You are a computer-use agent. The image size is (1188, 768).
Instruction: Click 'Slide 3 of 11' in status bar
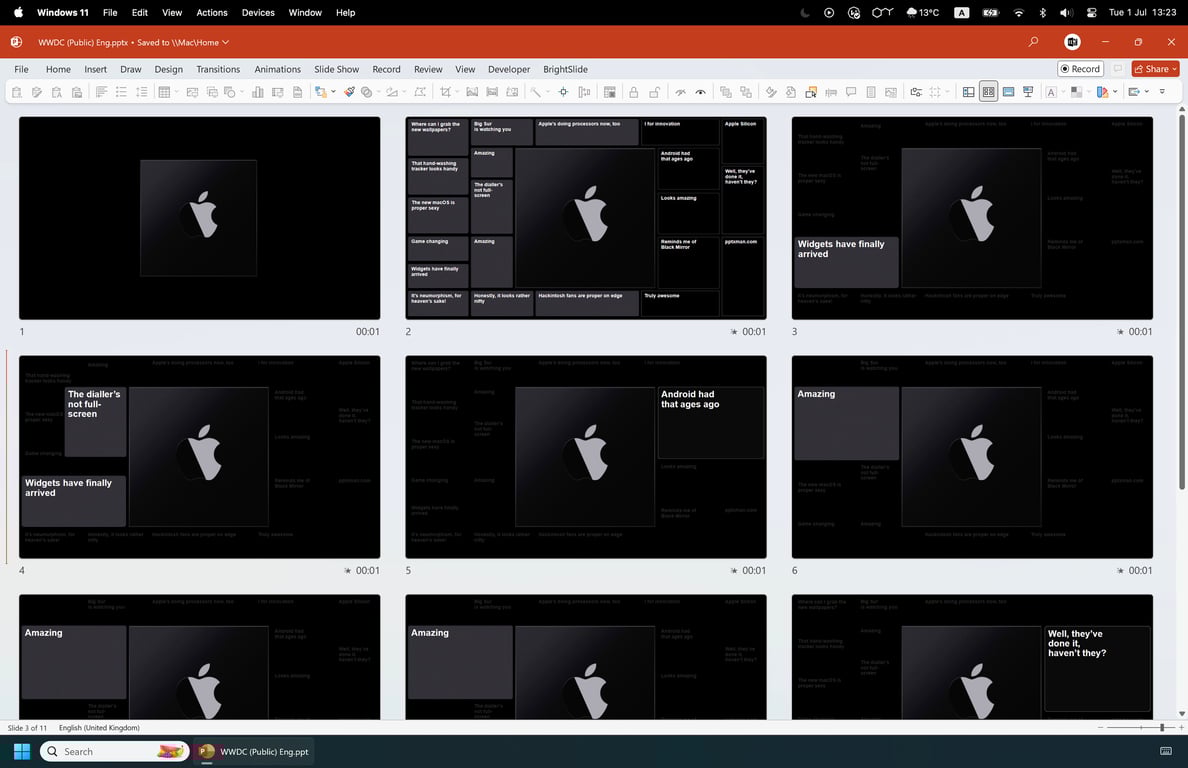pyautogui.click(x=27, y=728)
